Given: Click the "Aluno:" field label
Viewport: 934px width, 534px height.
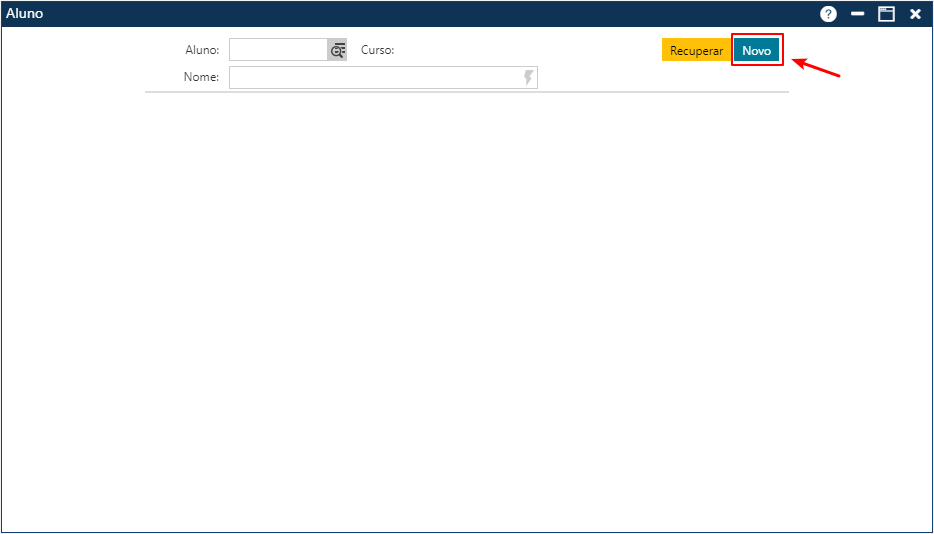Looking at the screenshot, I should [x=202, y=50].
